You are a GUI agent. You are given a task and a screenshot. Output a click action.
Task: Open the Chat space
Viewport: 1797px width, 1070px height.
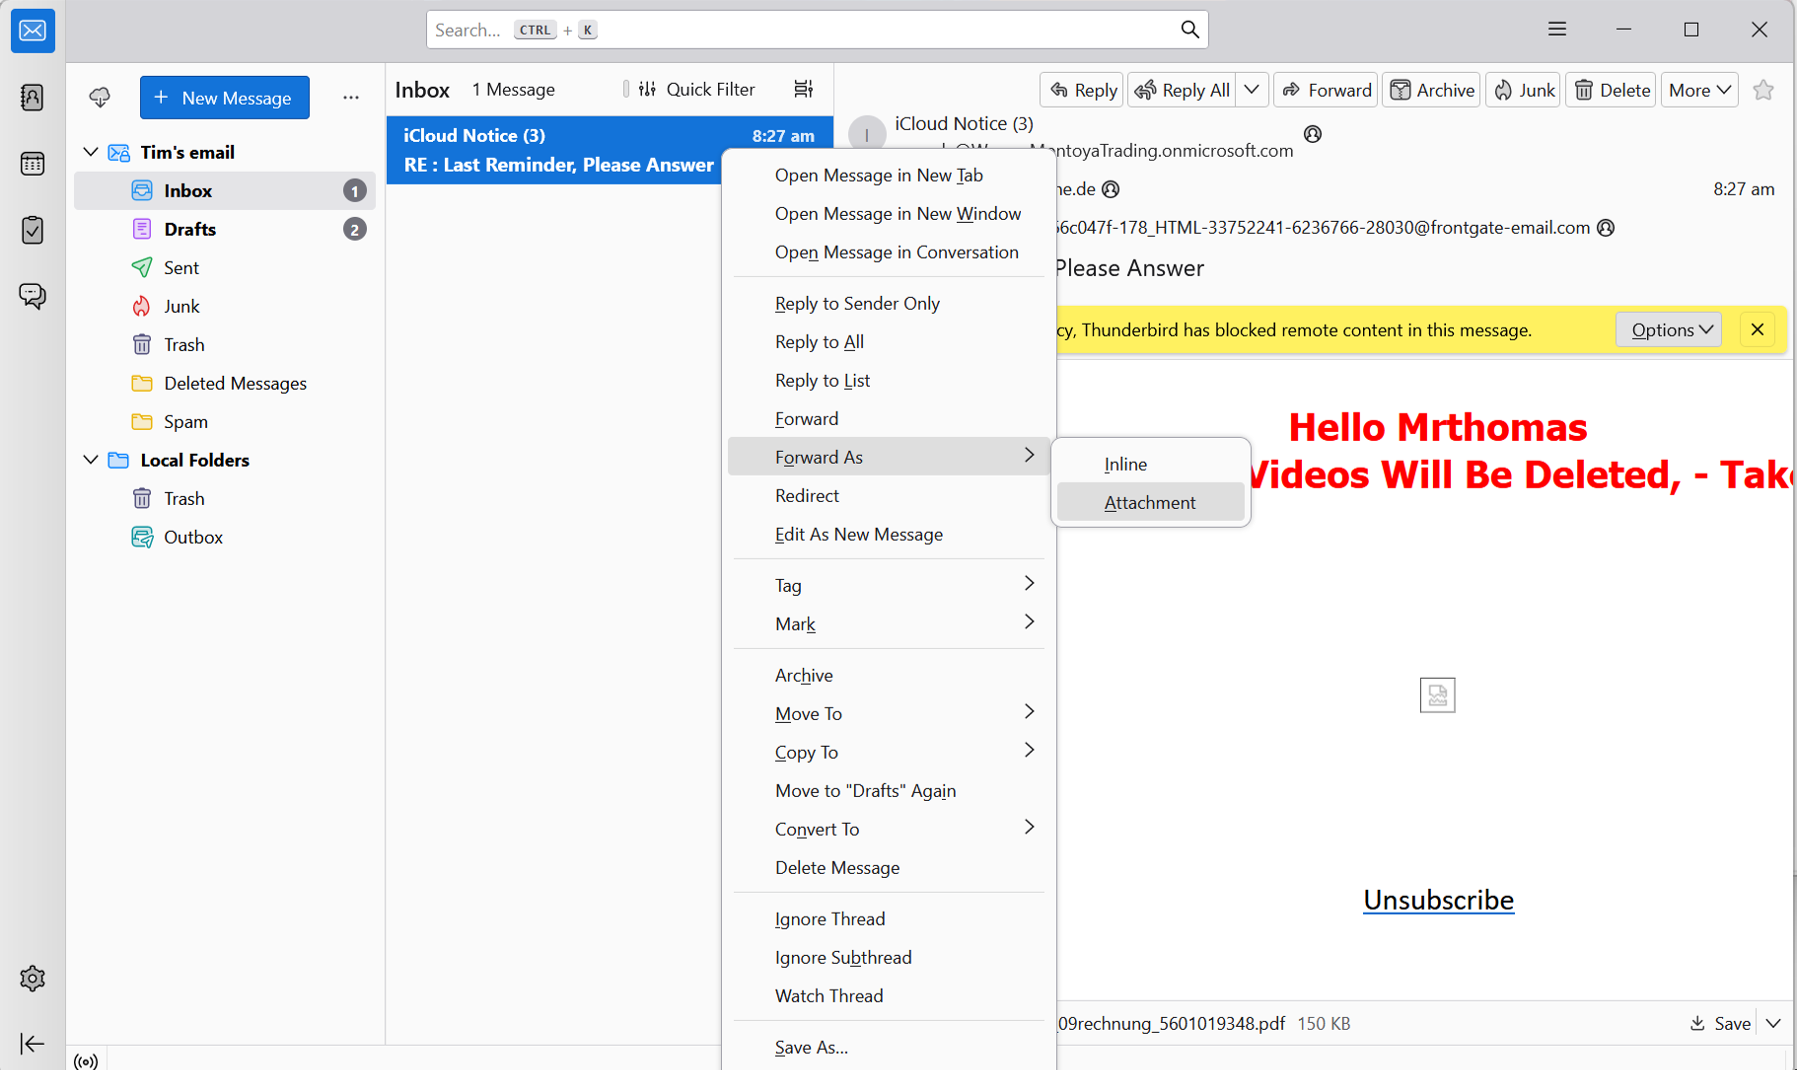[x=32, y=296]
